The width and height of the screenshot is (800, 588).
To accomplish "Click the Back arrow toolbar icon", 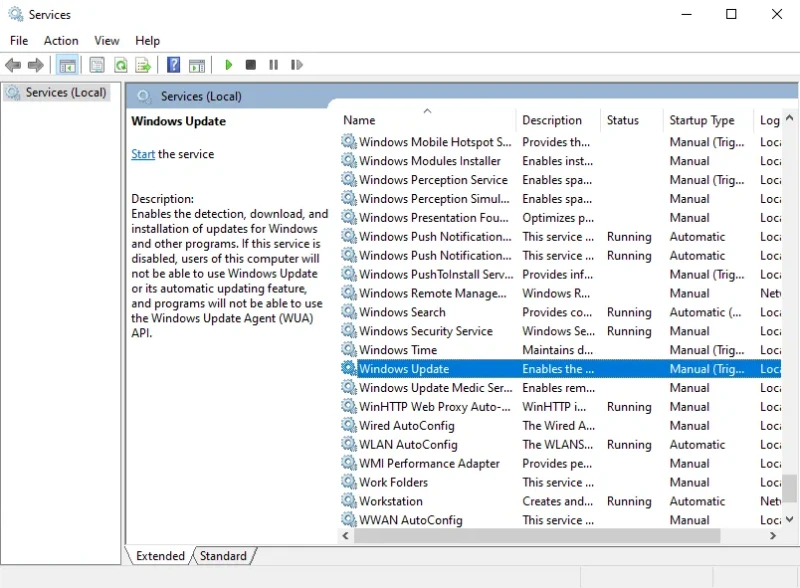I will tap(13, 65).
